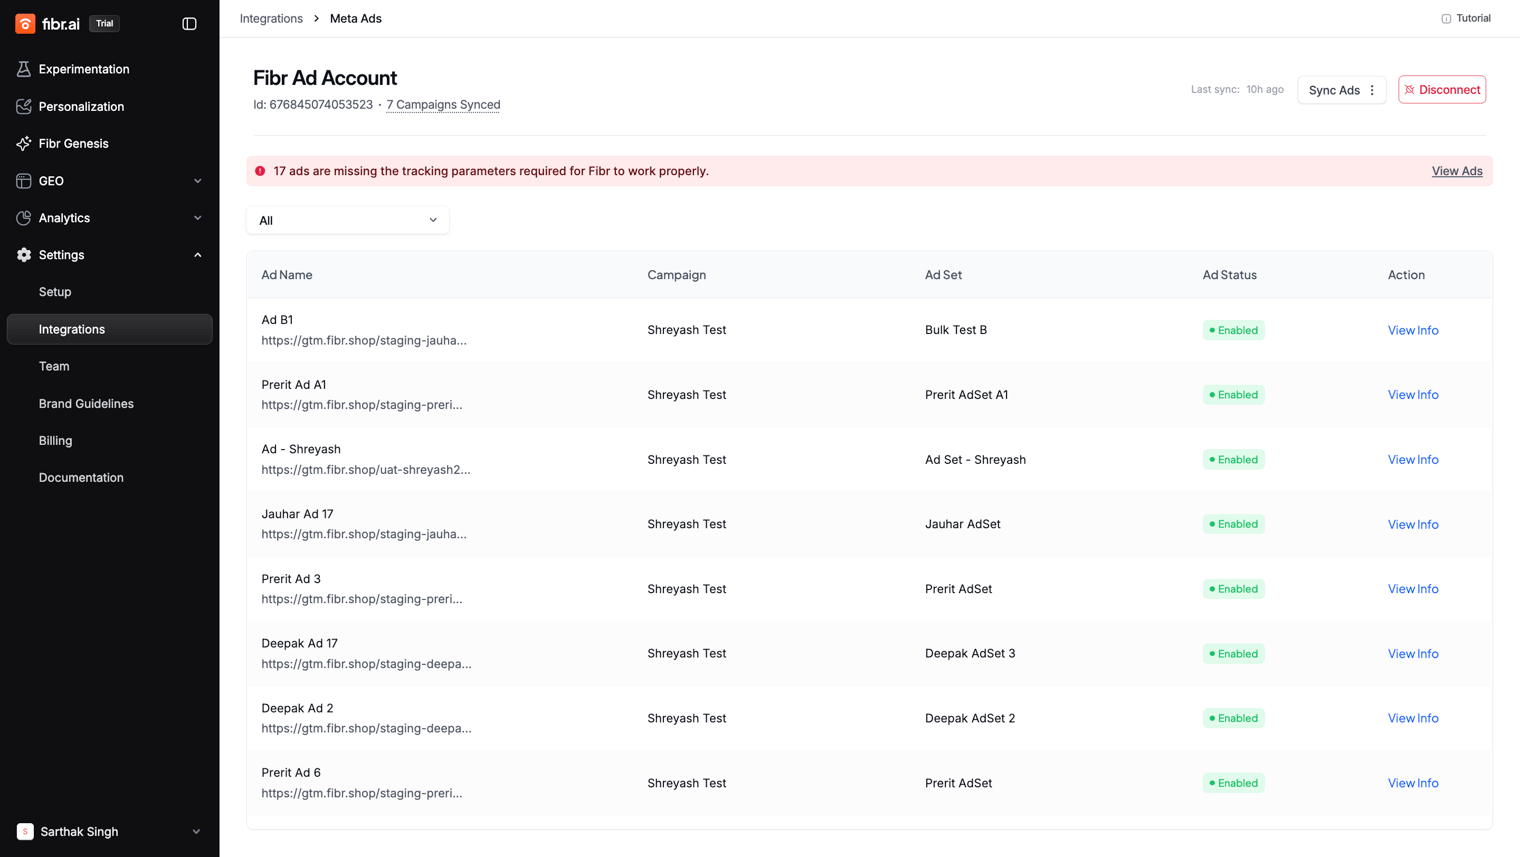Click the Disconnect button

coord(1442,90)
